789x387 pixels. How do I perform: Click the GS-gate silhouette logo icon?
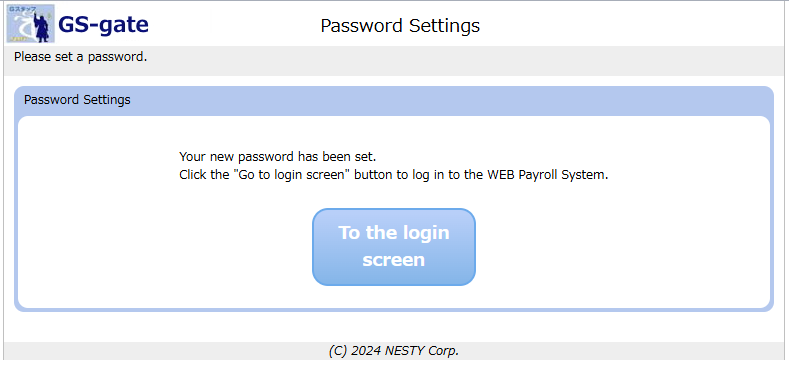(31, 24)
